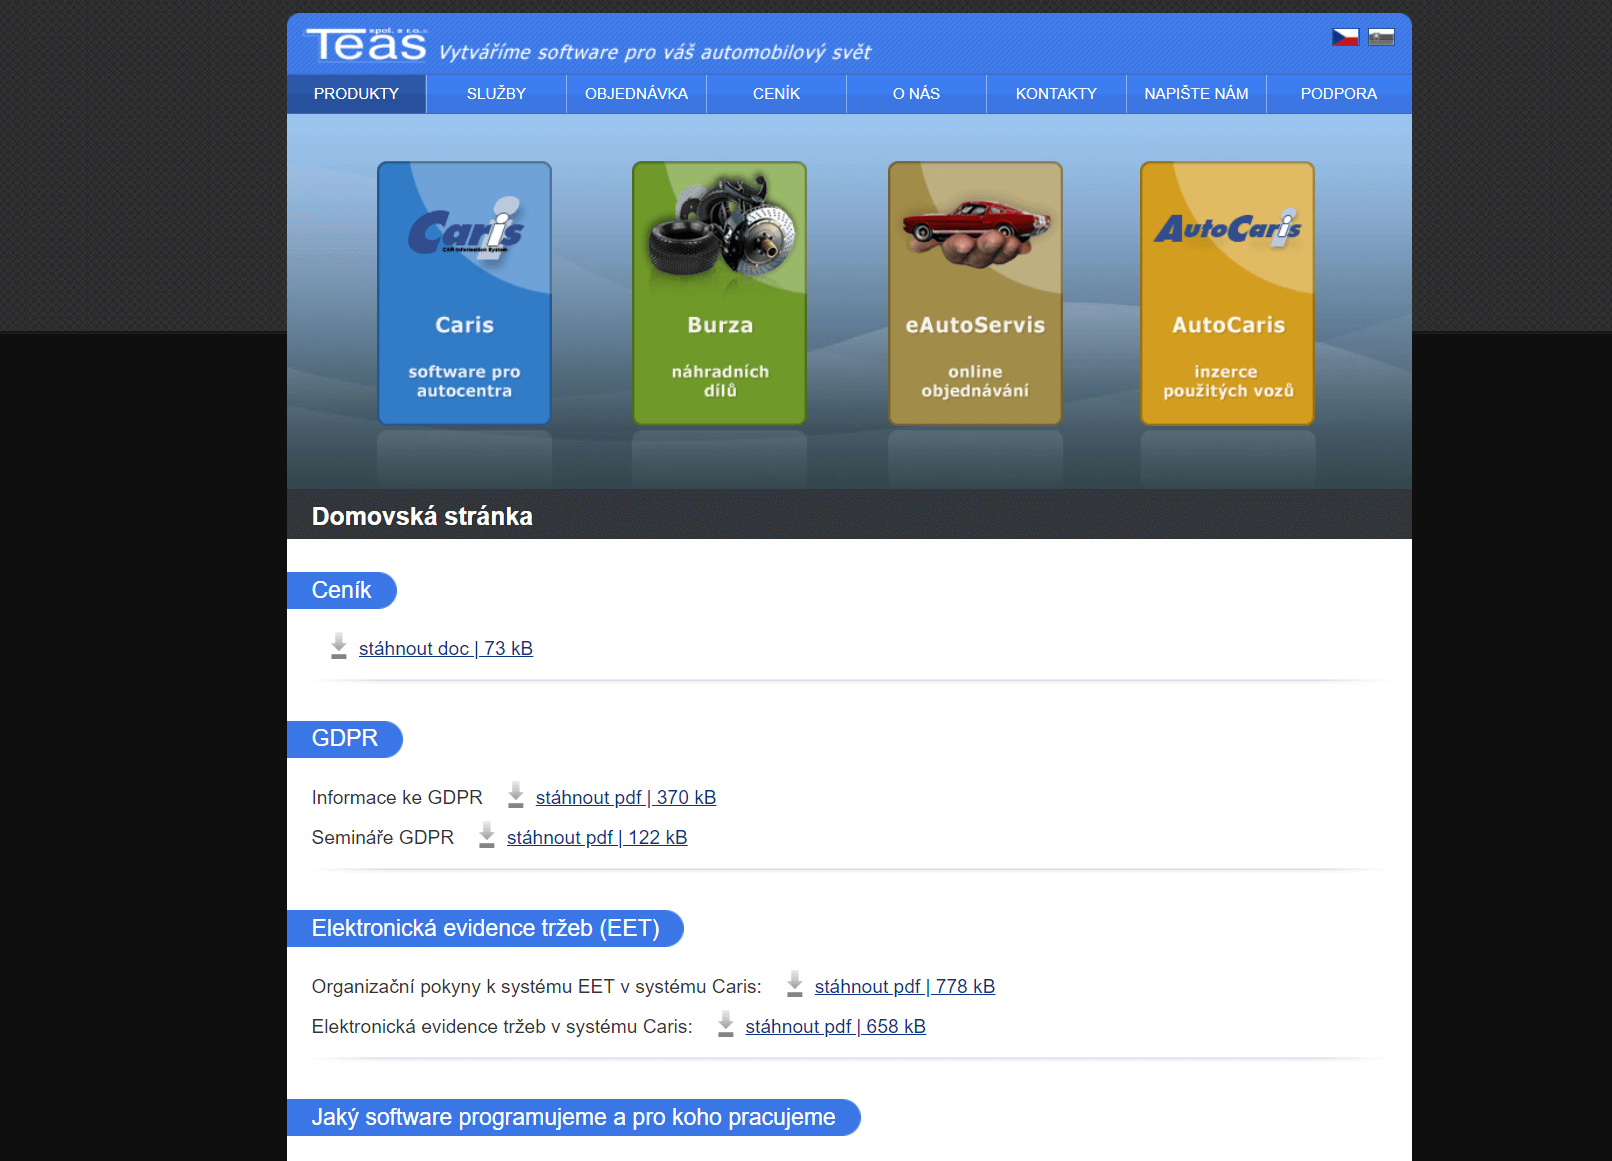Click the Semináře GDPR label
The width and height of the screenshot is (1612, 1161).
383,837
